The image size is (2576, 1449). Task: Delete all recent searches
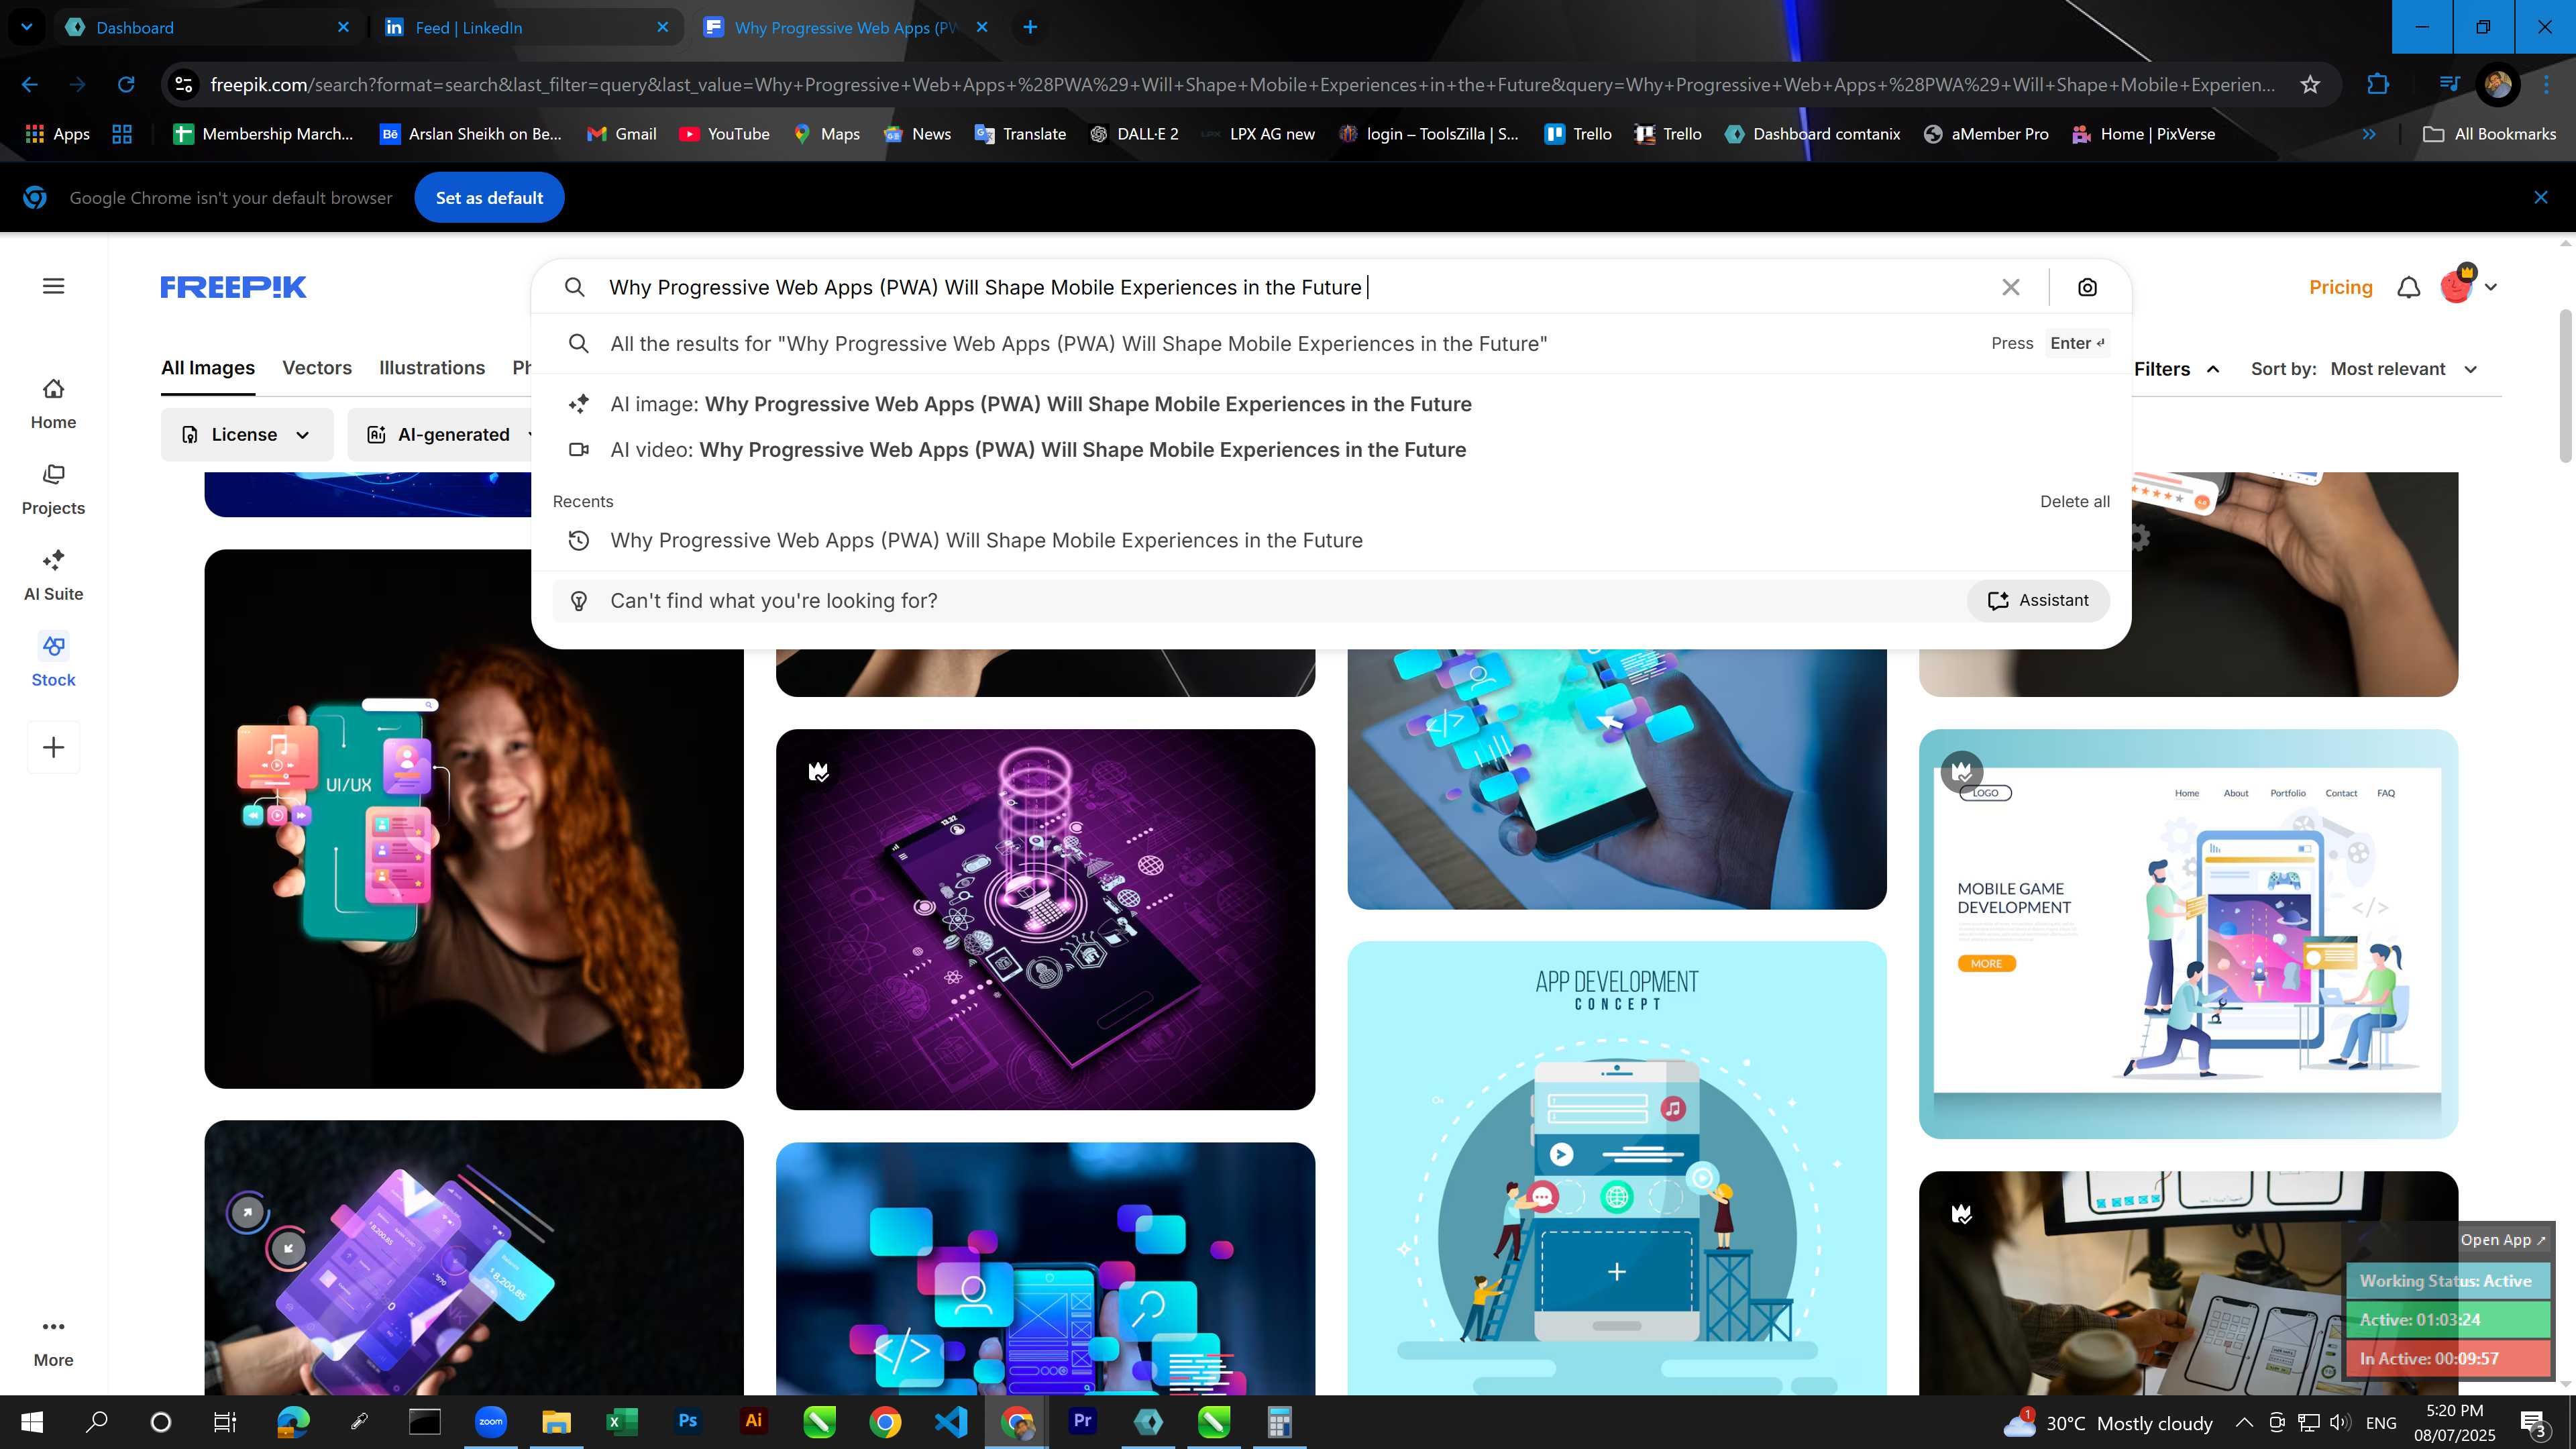pyautogui.click(x=2074, y=501)
